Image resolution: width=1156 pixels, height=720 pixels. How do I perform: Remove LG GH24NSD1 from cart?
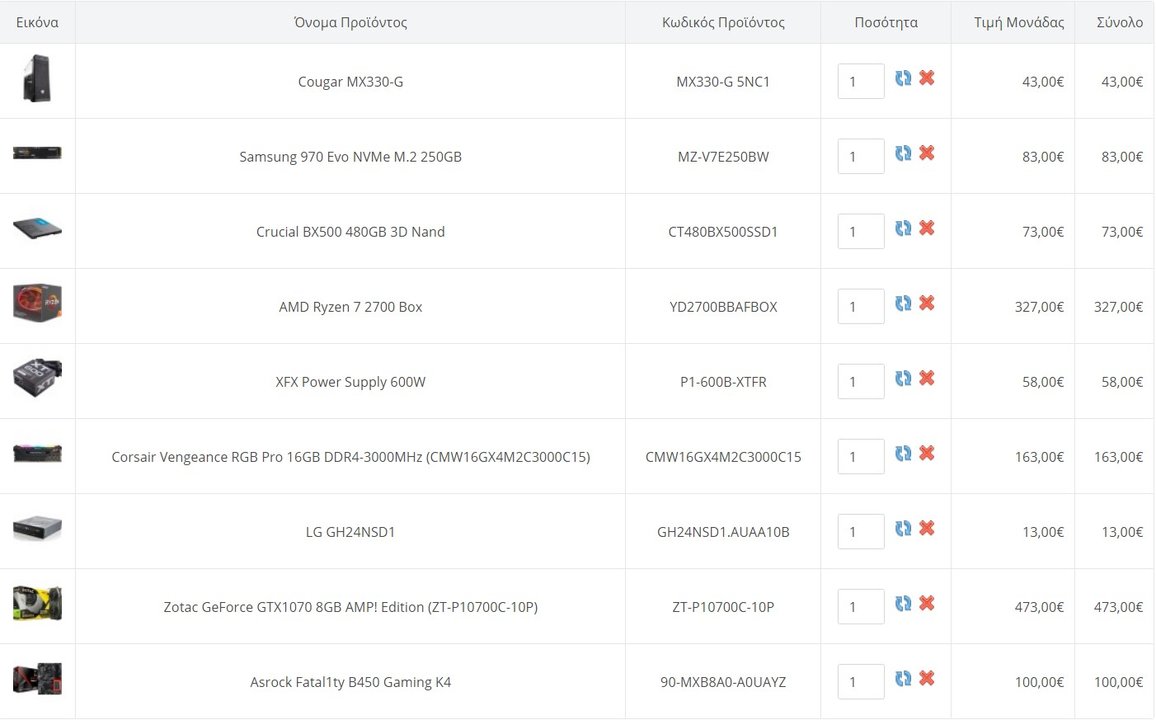(x=927, y=528)
